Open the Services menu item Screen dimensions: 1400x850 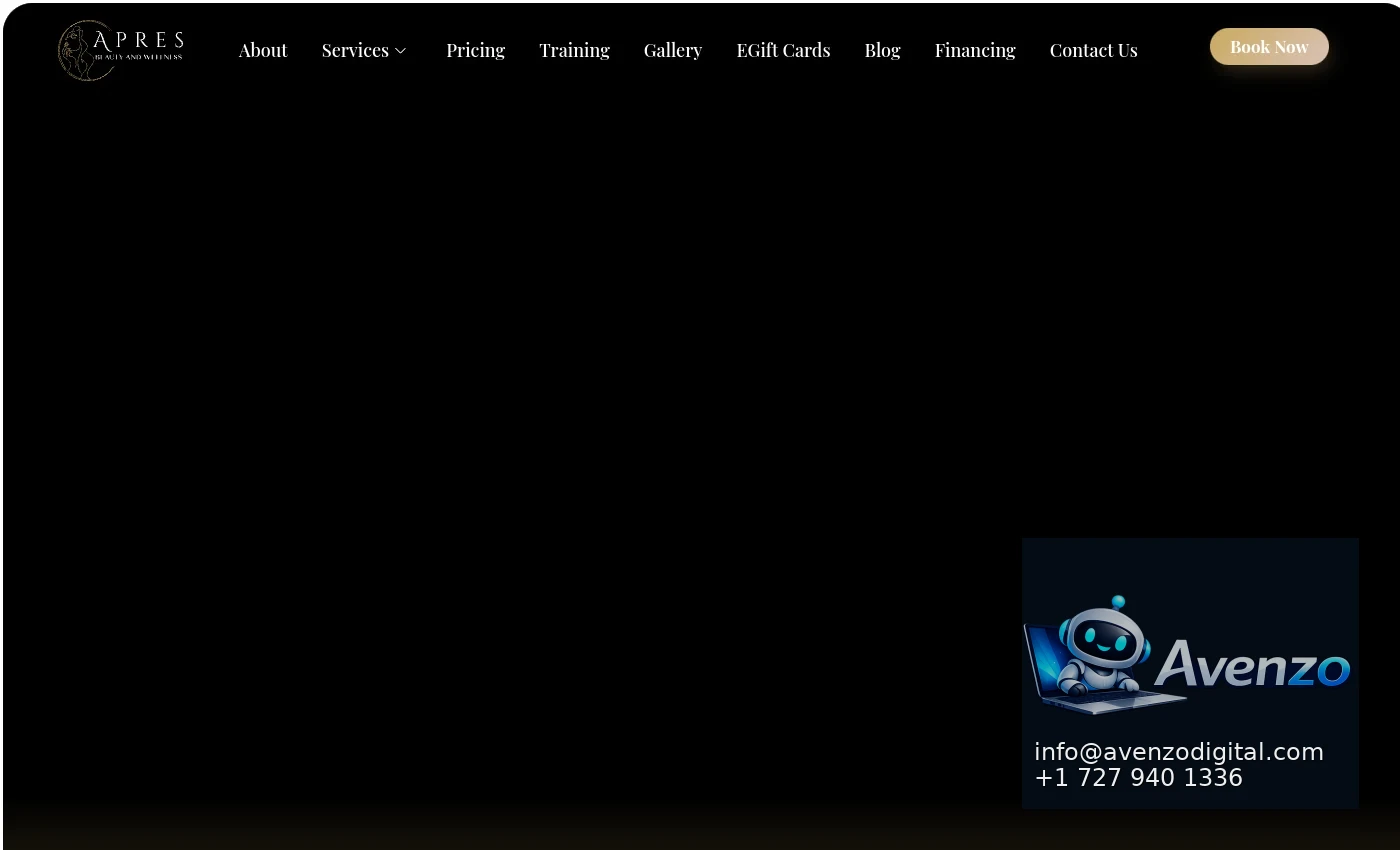coord(355,50)
